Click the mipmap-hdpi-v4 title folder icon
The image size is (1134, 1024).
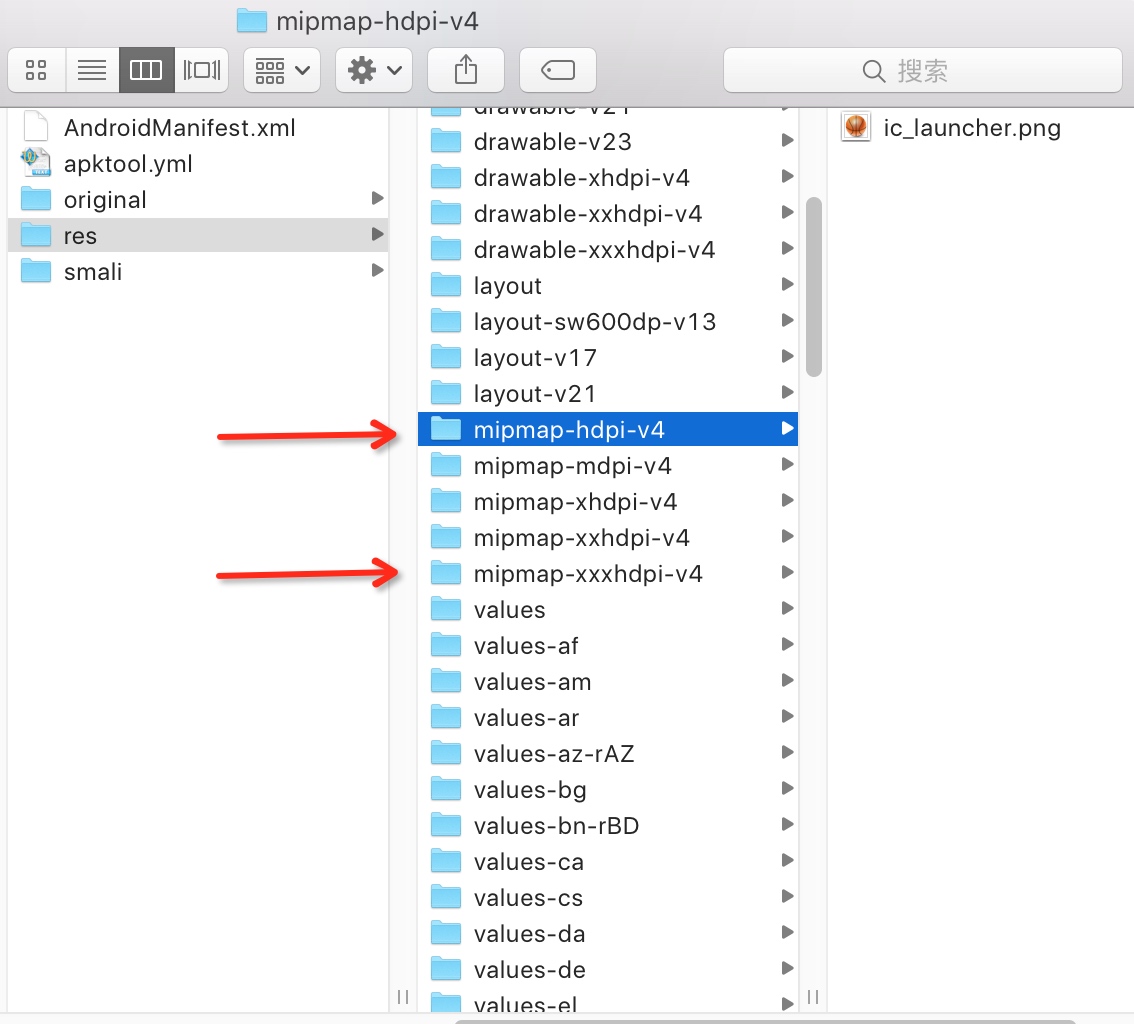(x=252, y=20)
